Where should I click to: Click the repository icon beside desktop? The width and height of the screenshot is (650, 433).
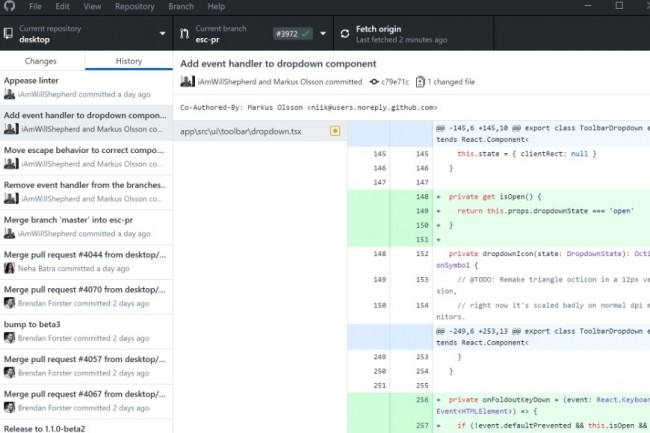pyautogui.click(x=8, y=34)
